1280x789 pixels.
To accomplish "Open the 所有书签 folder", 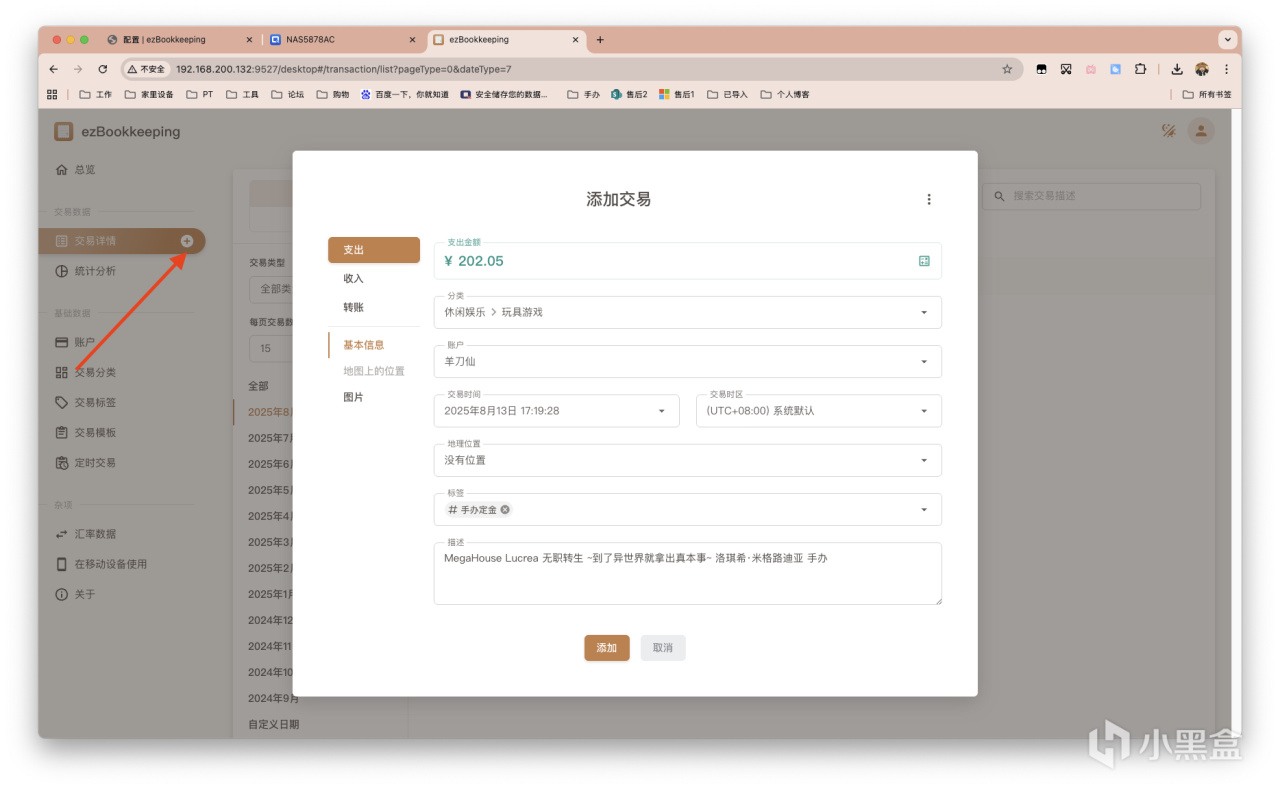I will pyautogui.click(x=1207, y=95).
